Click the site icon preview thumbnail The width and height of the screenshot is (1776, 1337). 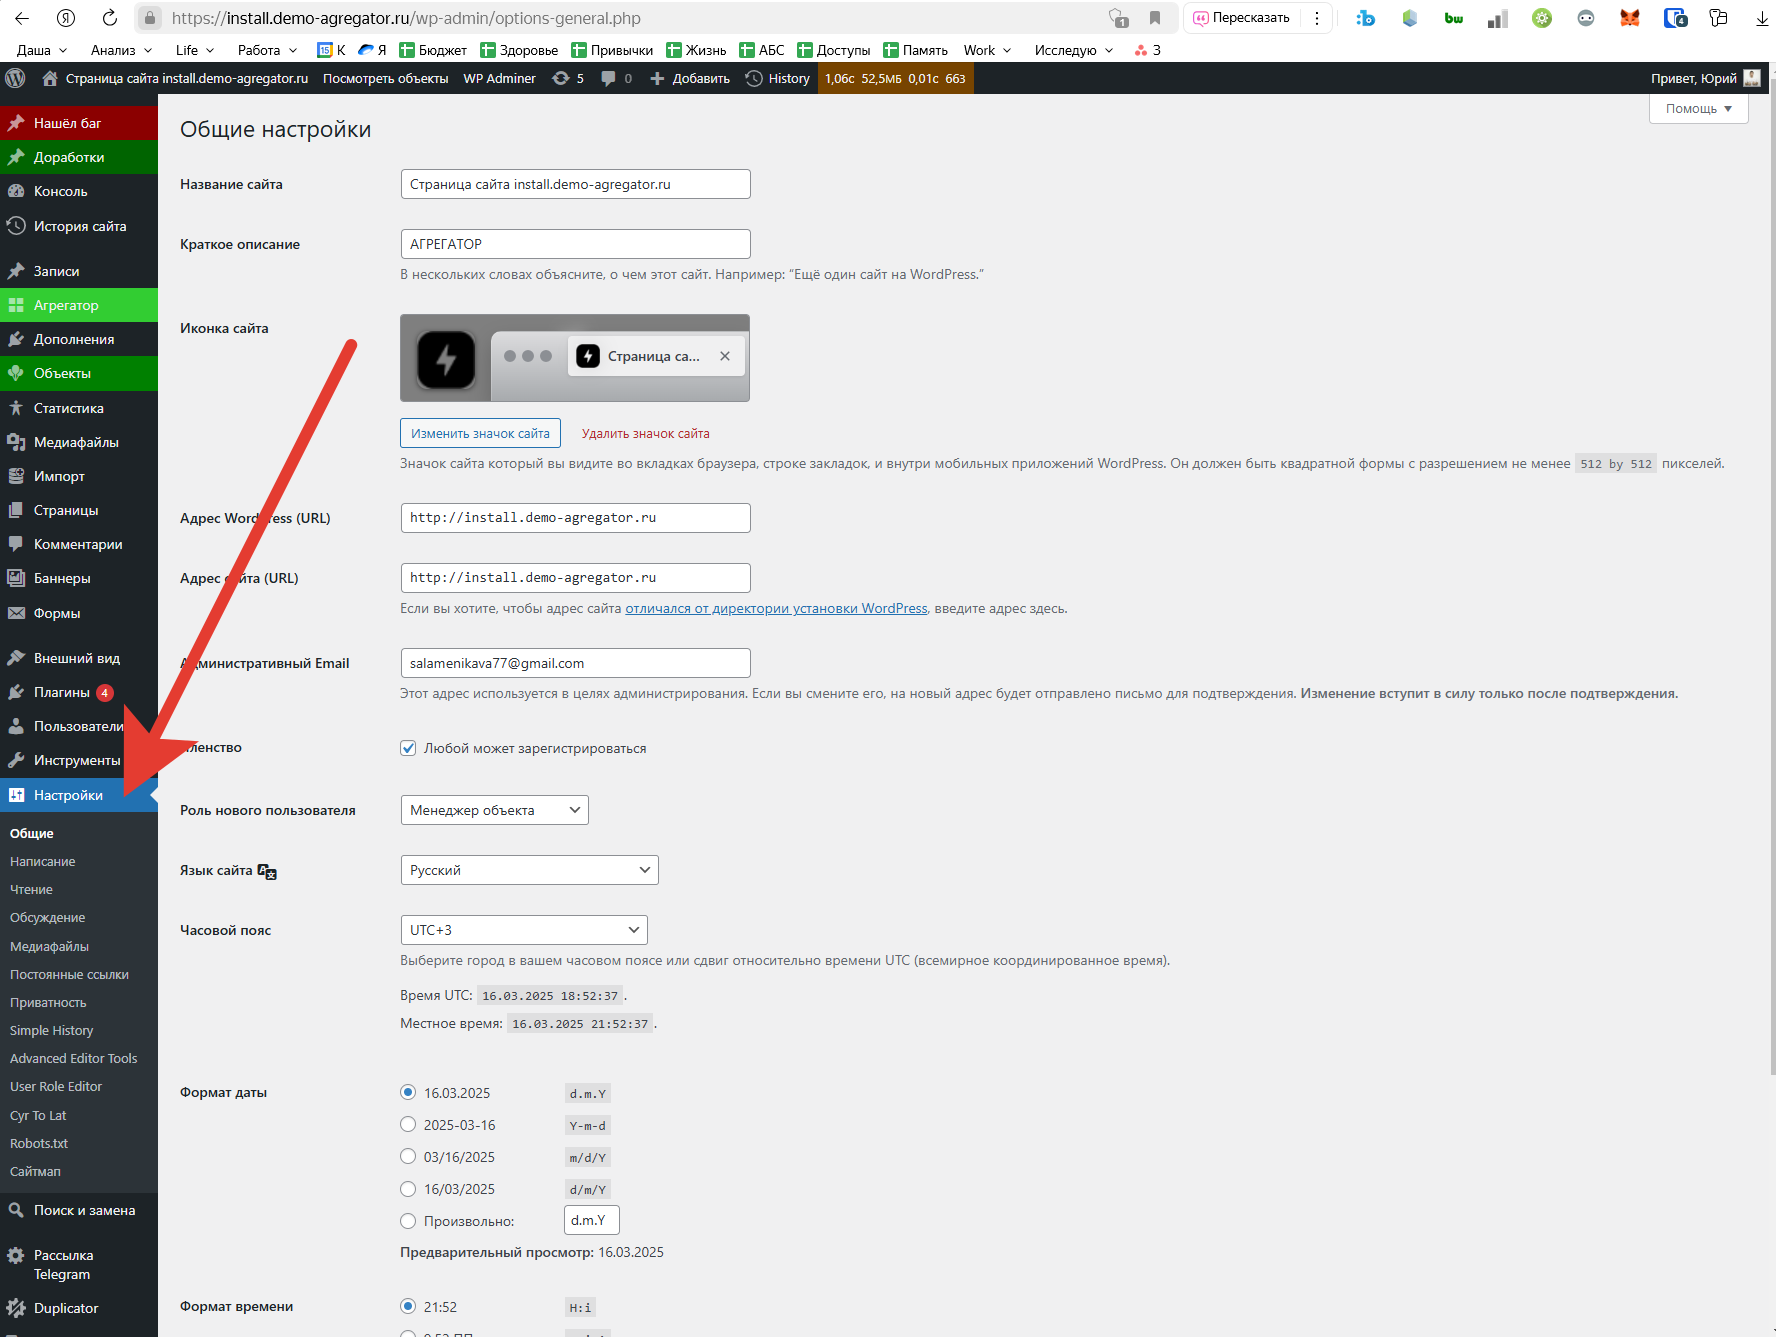pyautogui.click(x=446, y=358)
